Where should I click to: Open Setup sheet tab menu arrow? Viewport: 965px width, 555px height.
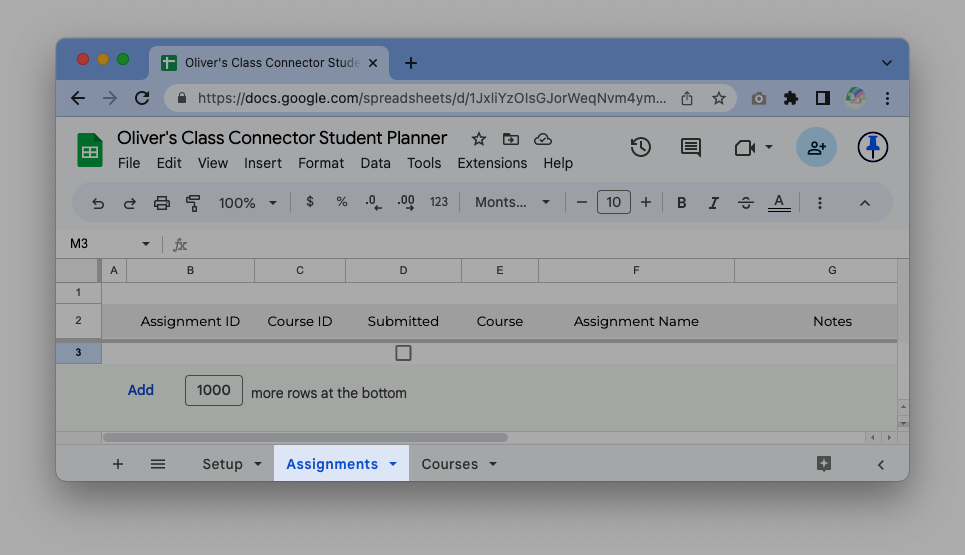258,464
